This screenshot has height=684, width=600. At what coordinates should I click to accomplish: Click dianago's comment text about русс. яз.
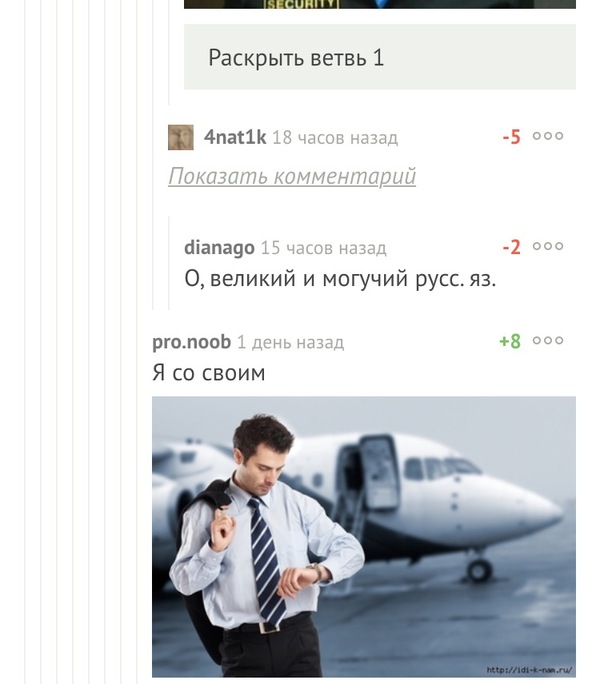[x=340, y=278]
